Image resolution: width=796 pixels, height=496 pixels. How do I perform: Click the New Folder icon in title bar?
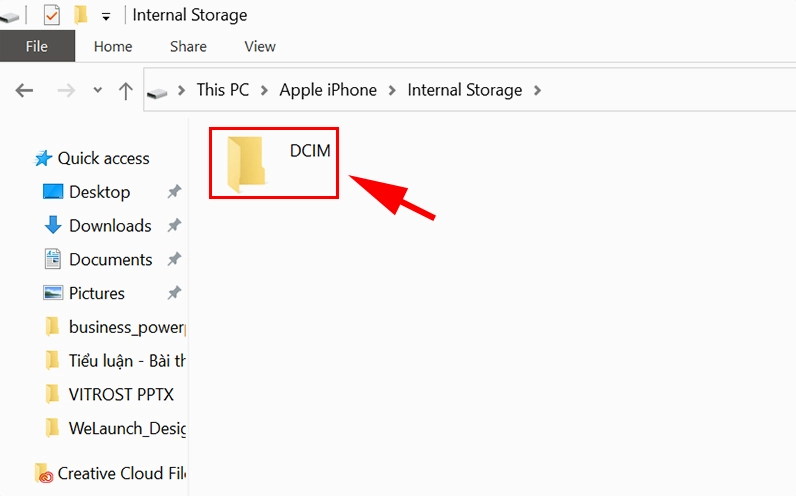pos(80,15)
